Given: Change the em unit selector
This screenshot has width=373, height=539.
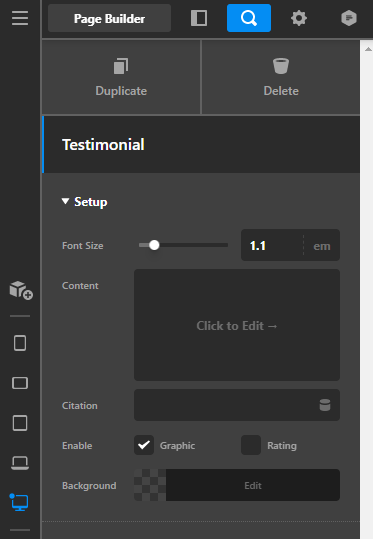Looking at the screenshot, I should pyautogui.click(x=322, y=246).
